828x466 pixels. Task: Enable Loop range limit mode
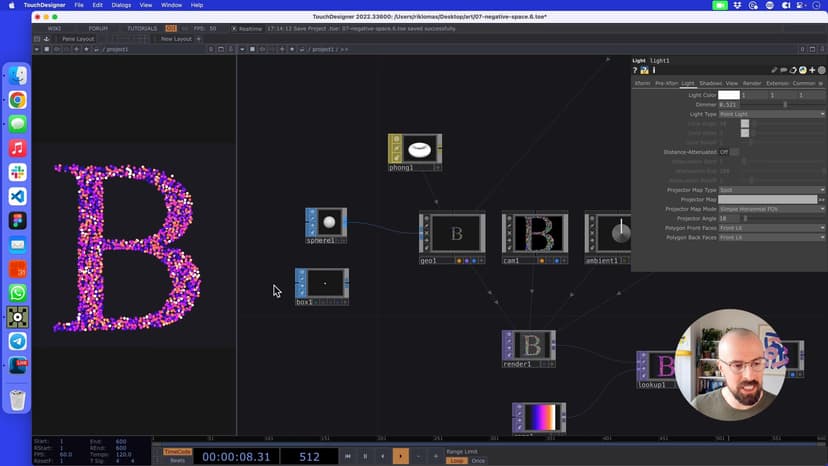[x=456, y=460]
